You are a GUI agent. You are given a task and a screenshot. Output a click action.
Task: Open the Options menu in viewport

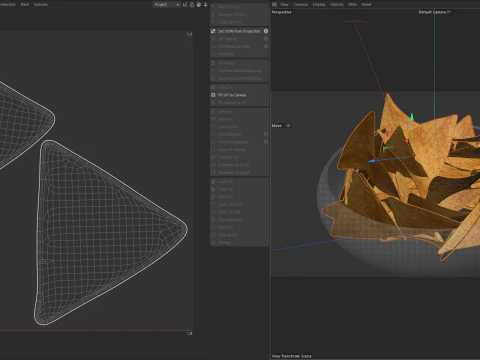click(337, 4)
